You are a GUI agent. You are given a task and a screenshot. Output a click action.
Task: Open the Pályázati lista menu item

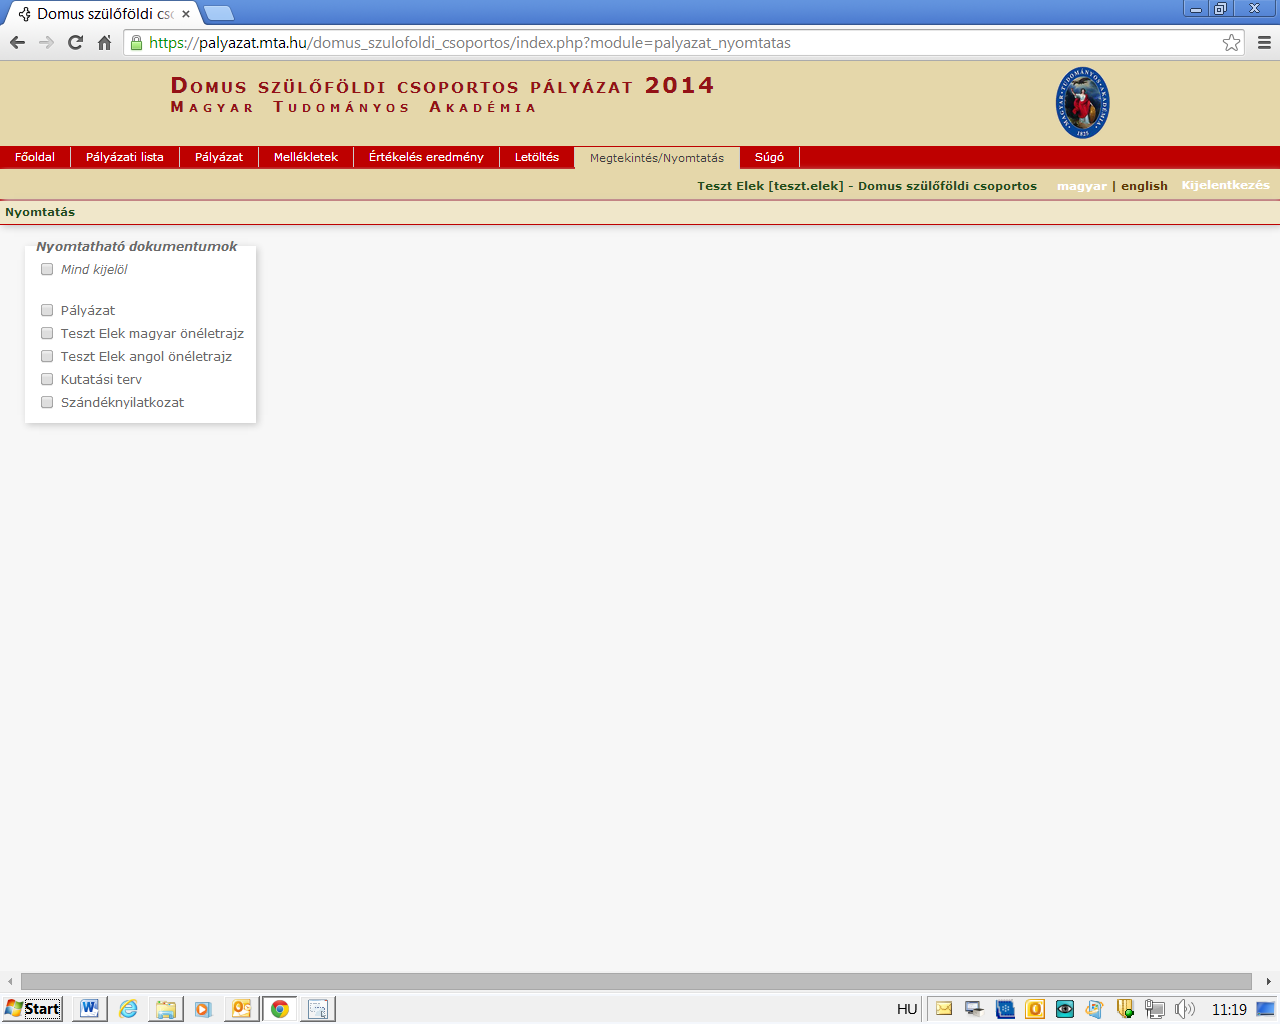click(x=125, y=157)
